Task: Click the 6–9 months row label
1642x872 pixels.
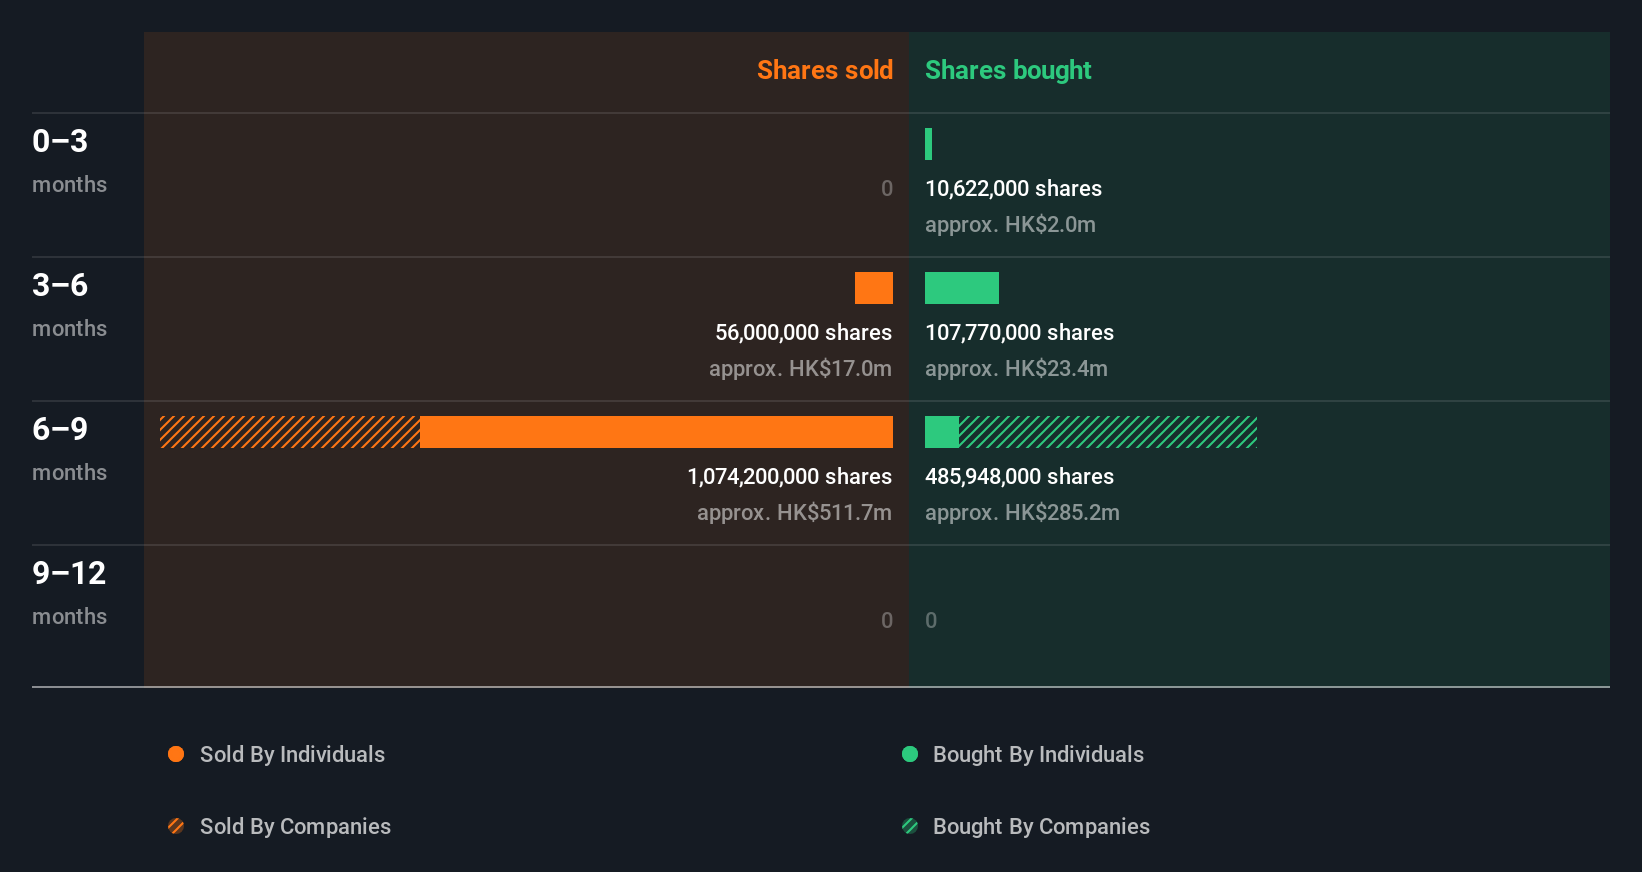Action: pos(69,448)
